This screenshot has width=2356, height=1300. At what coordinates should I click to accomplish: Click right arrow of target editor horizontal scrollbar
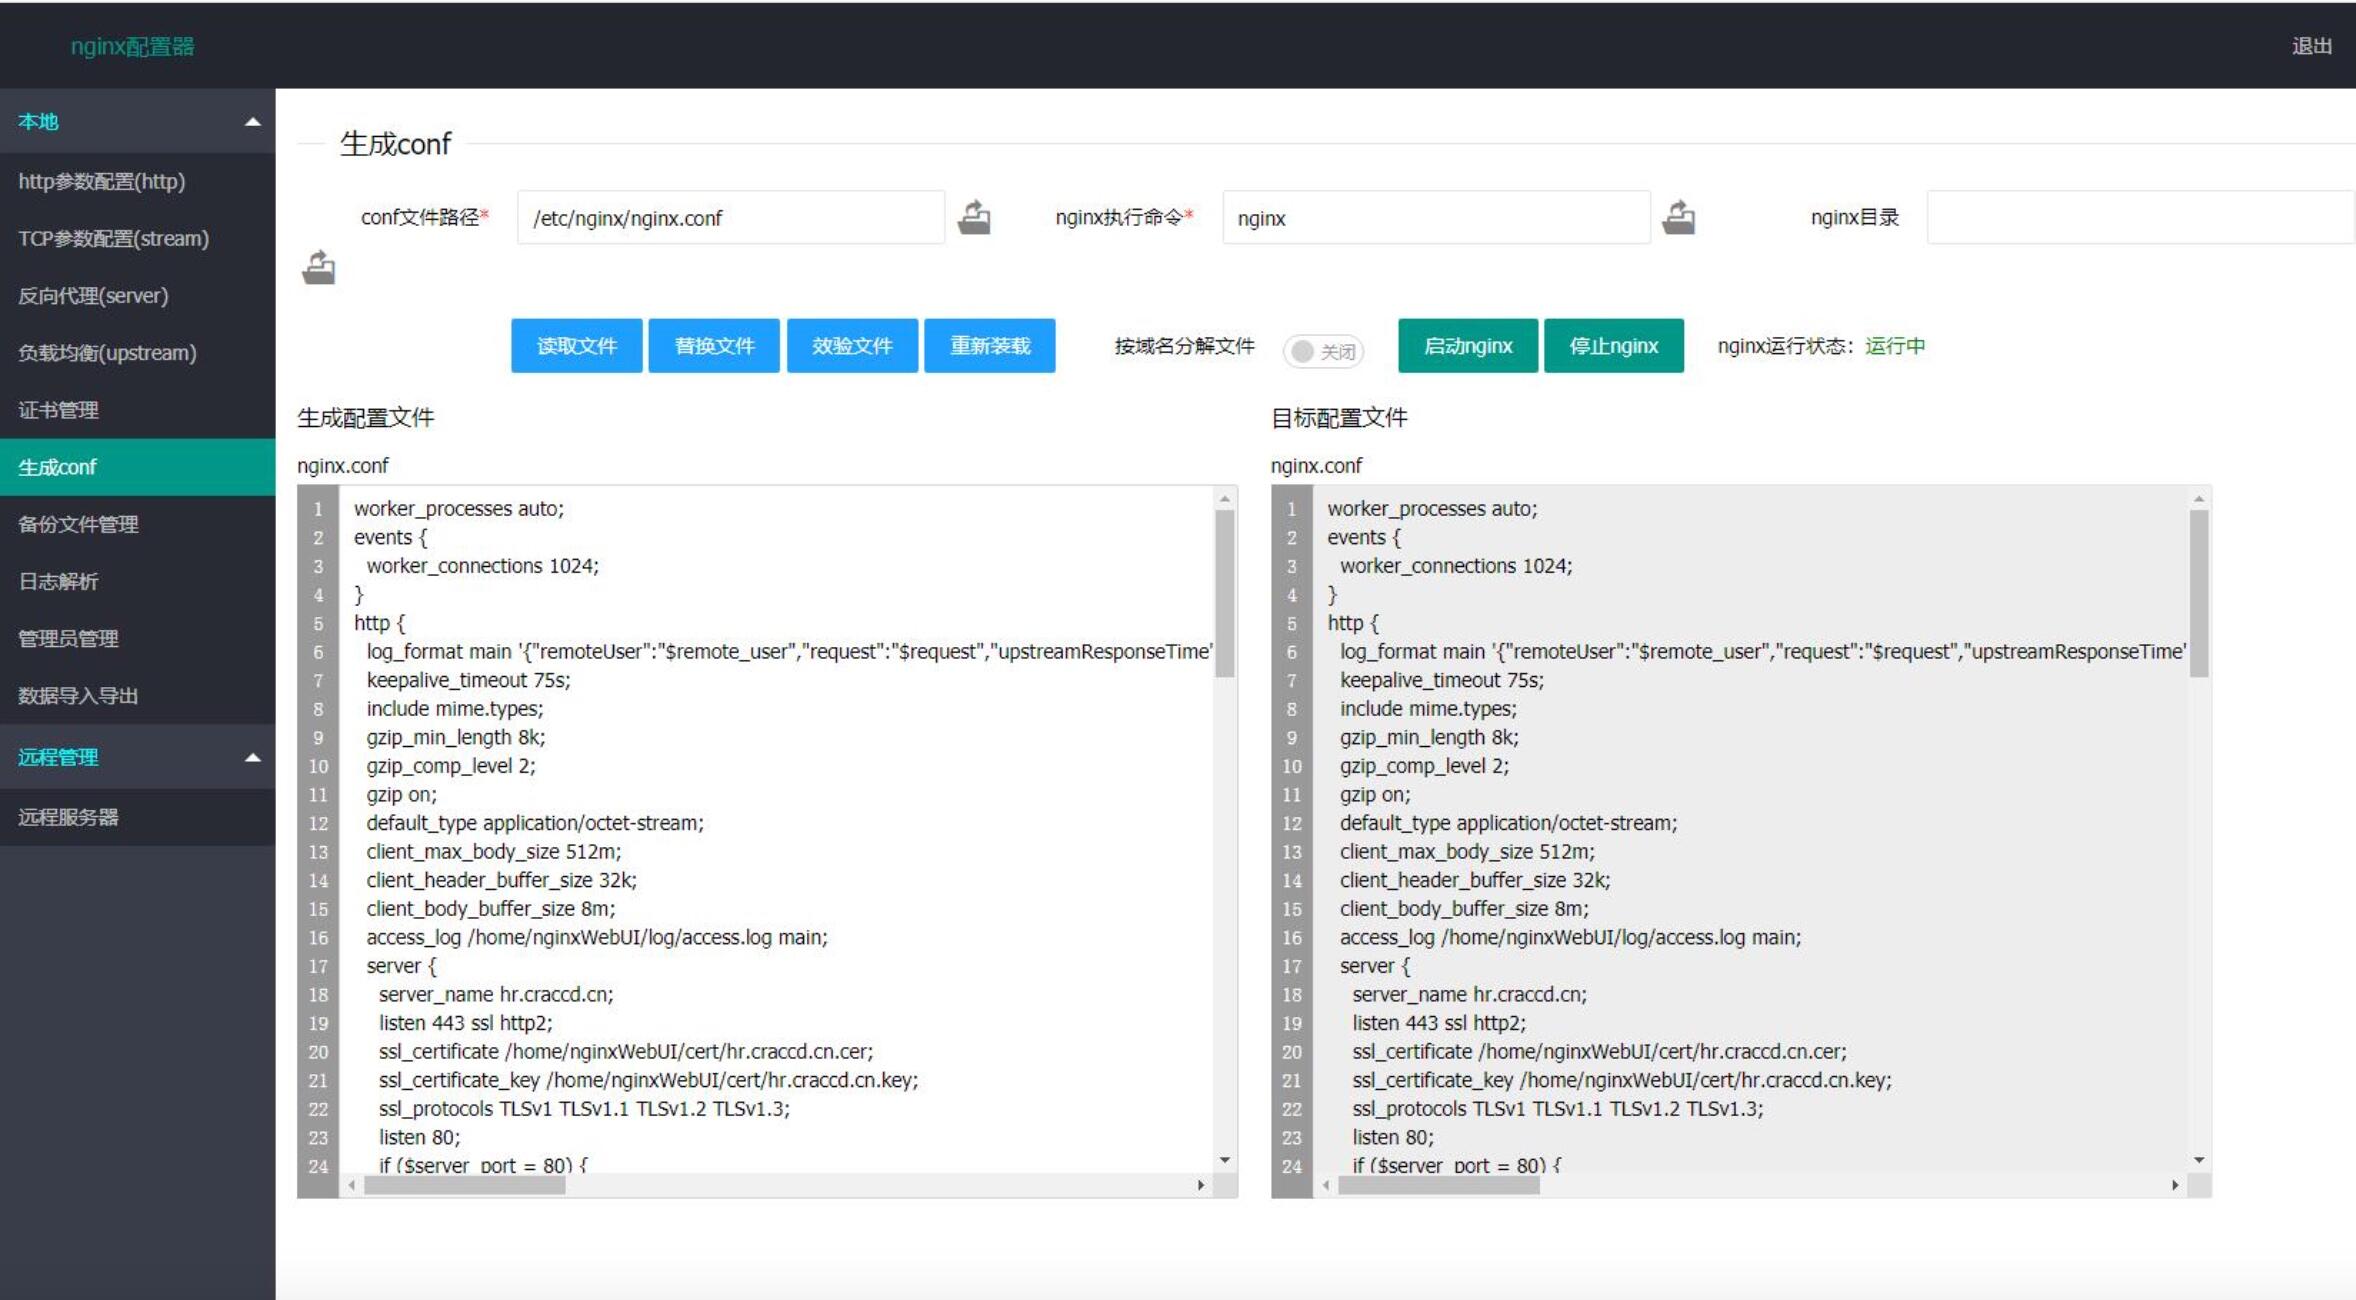coord(2175,1185)
